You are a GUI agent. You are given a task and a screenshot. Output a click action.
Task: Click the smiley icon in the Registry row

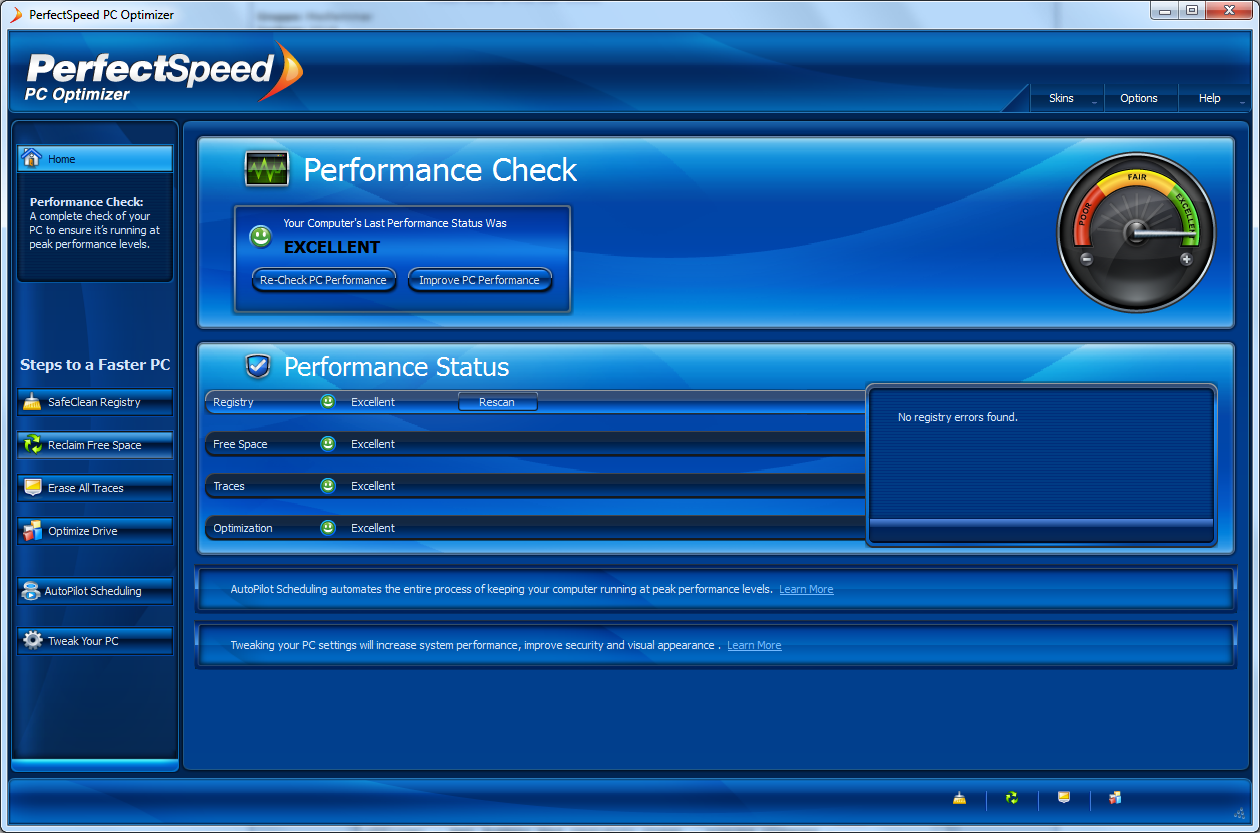pyautogui.click(x=328, y=401)
